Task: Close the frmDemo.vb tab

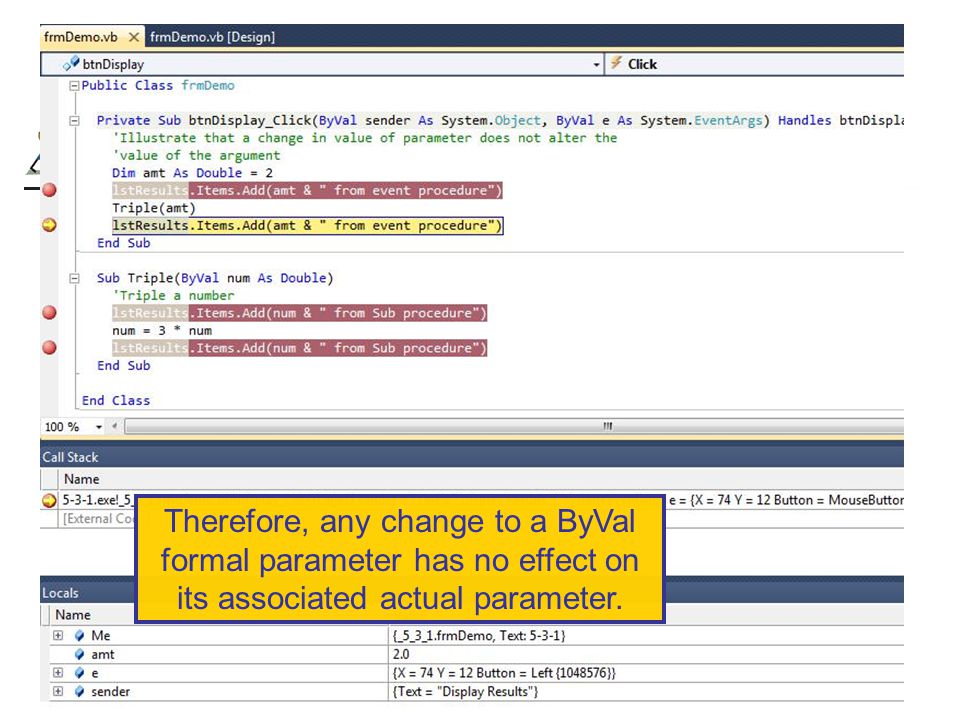Action: (133, 37)
